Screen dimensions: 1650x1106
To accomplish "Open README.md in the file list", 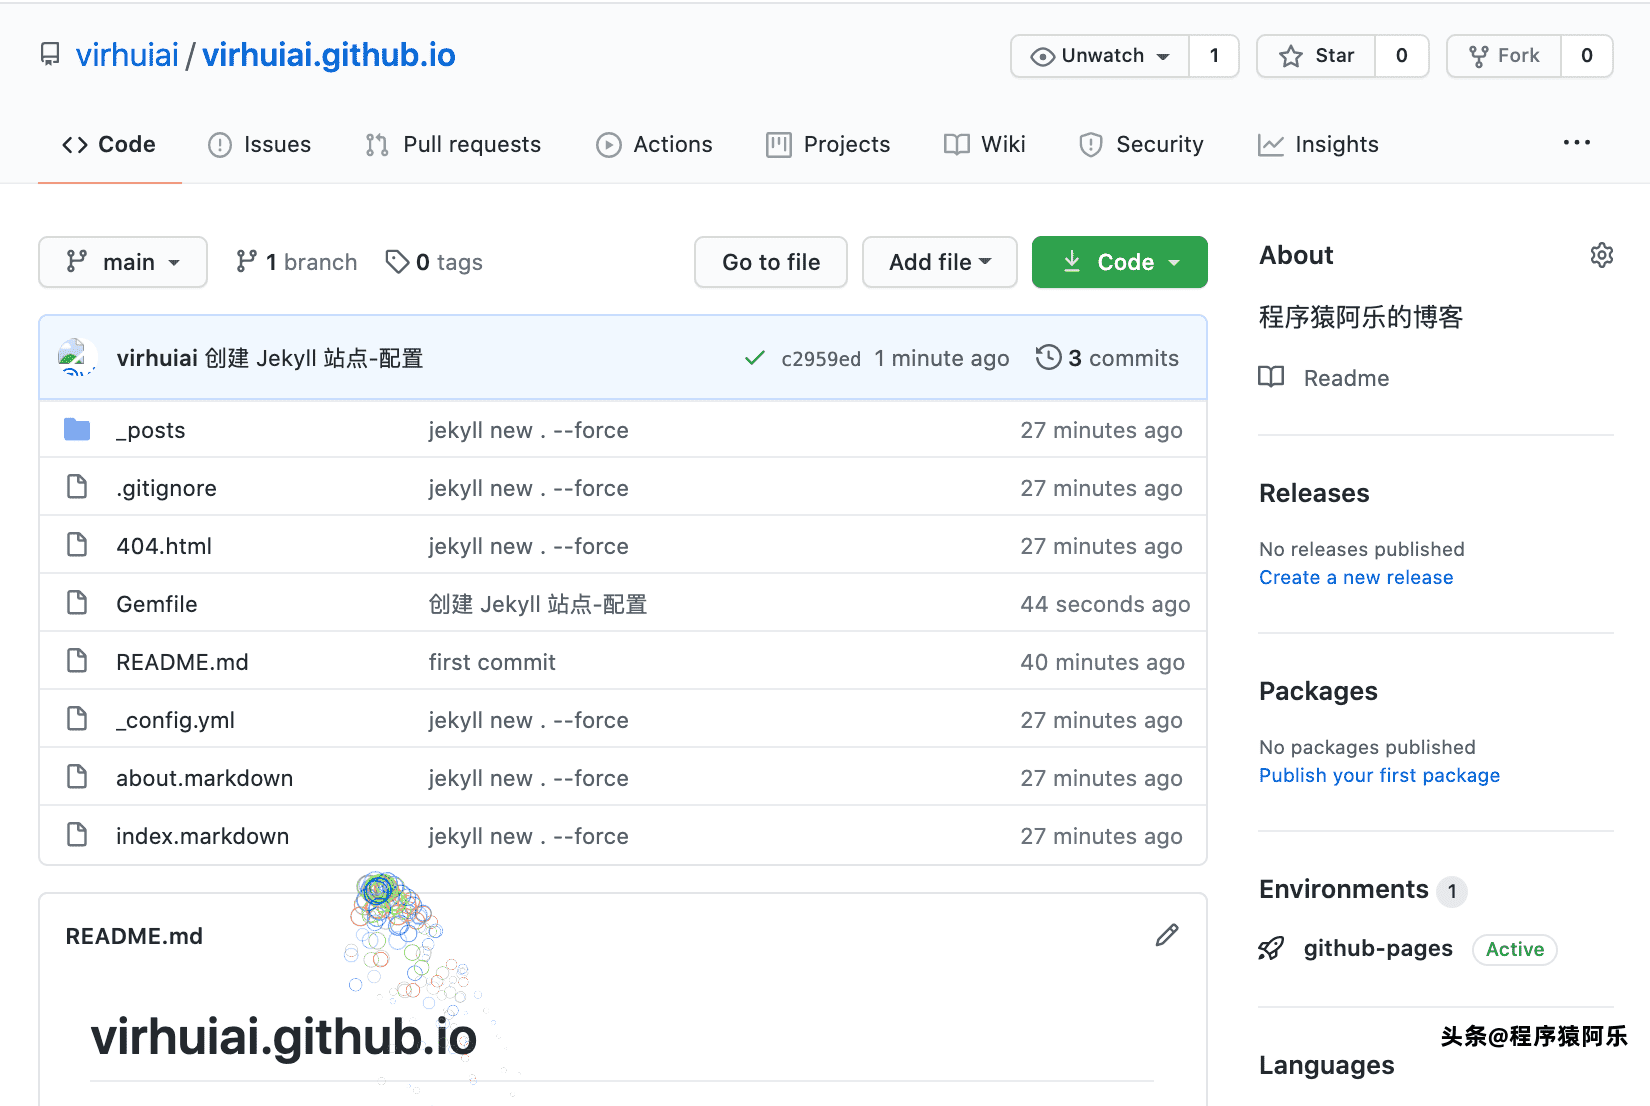I will tap(182, 662).
